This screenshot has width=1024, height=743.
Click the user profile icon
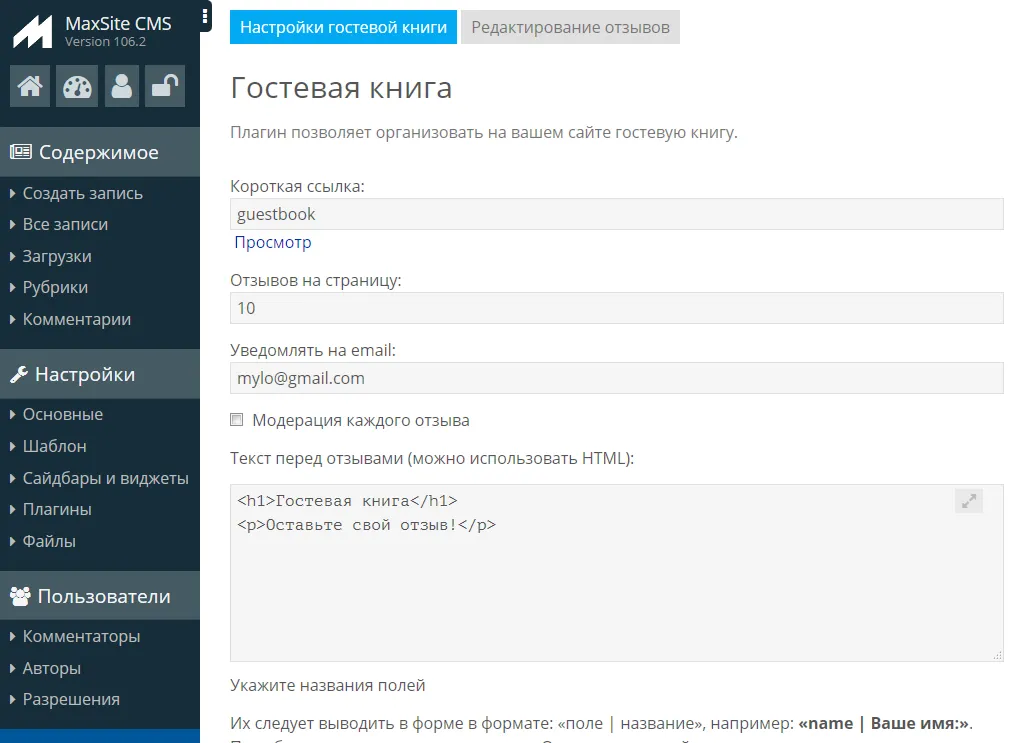pyautogui.click(x=122, y=86)
